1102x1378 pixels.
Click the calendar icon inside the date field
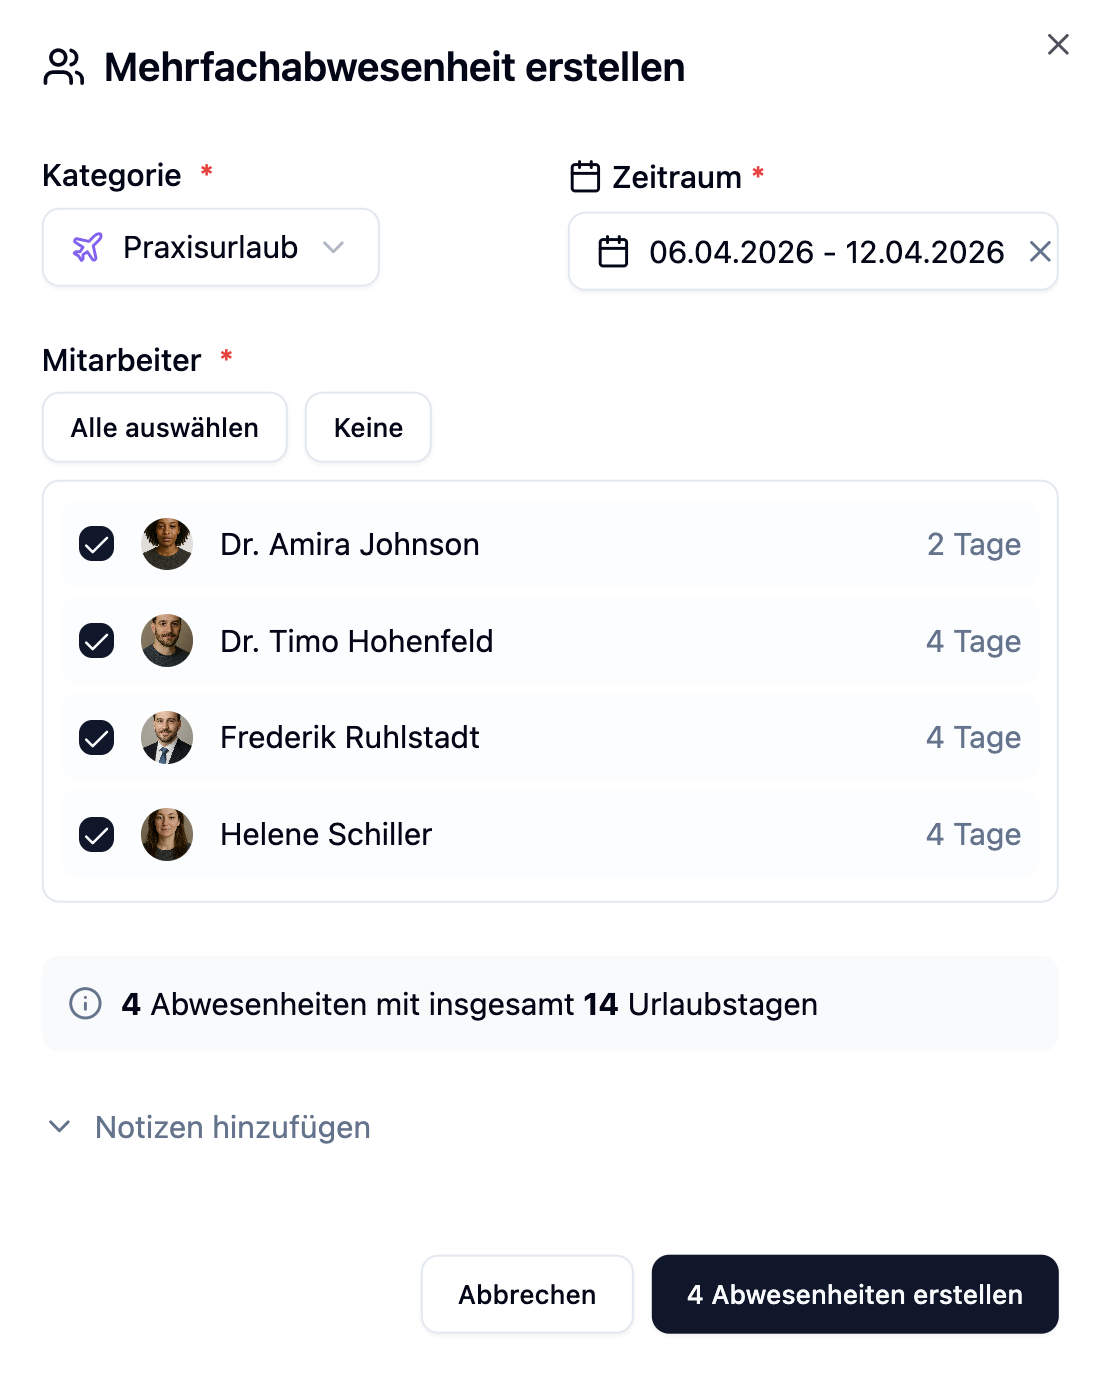coord(613,252)
